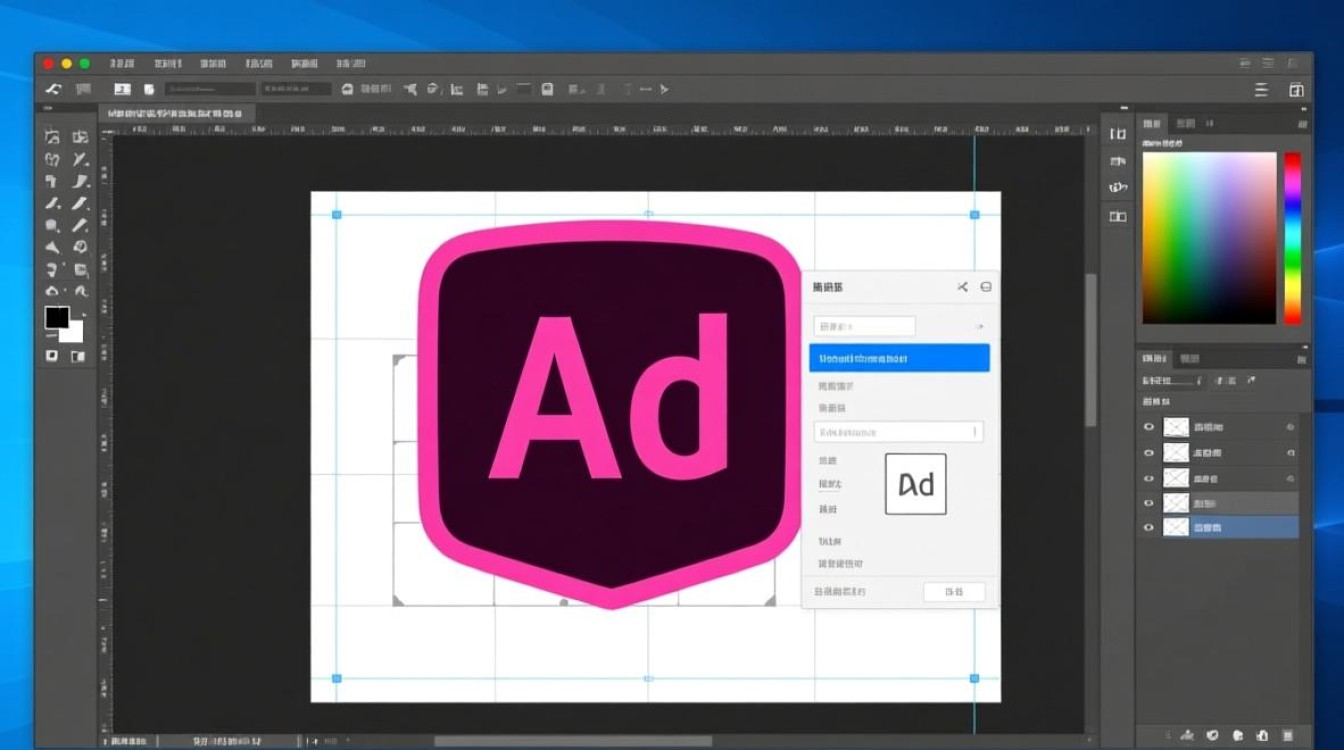1344x750 pixels.
Task: Click the Quick Mask mode icon below the swatches
Action: tap(53, 355)
